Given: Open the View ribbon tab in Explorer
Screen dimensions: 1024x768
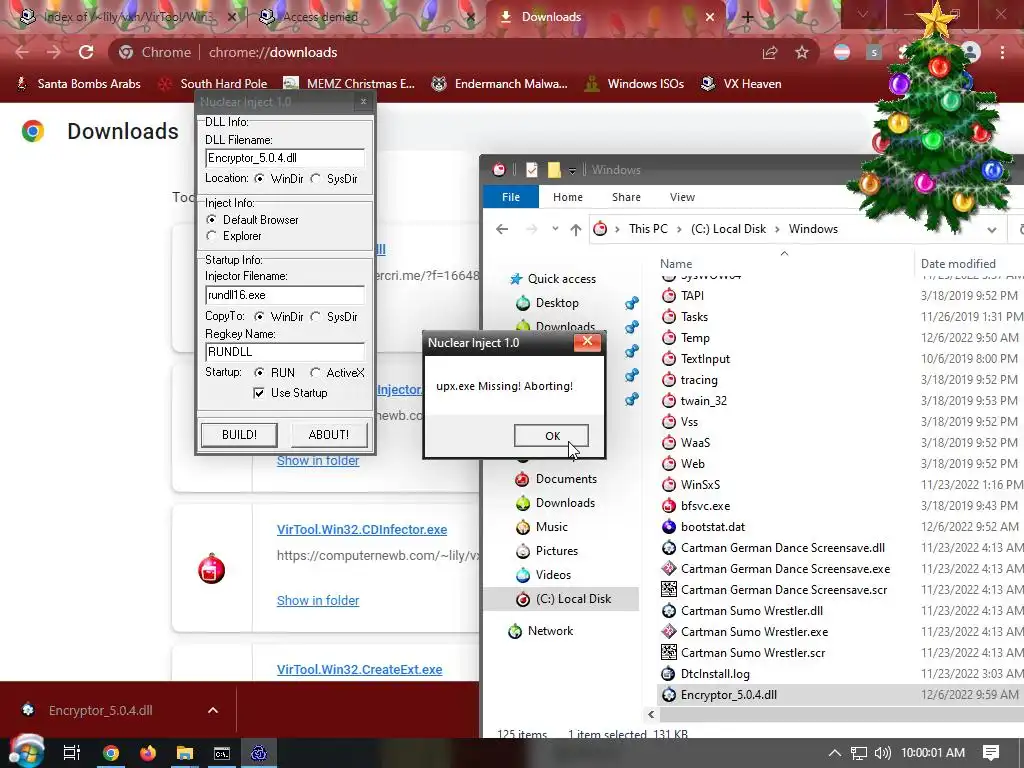Looking at the screenshot, I should (x=682, y=197).
